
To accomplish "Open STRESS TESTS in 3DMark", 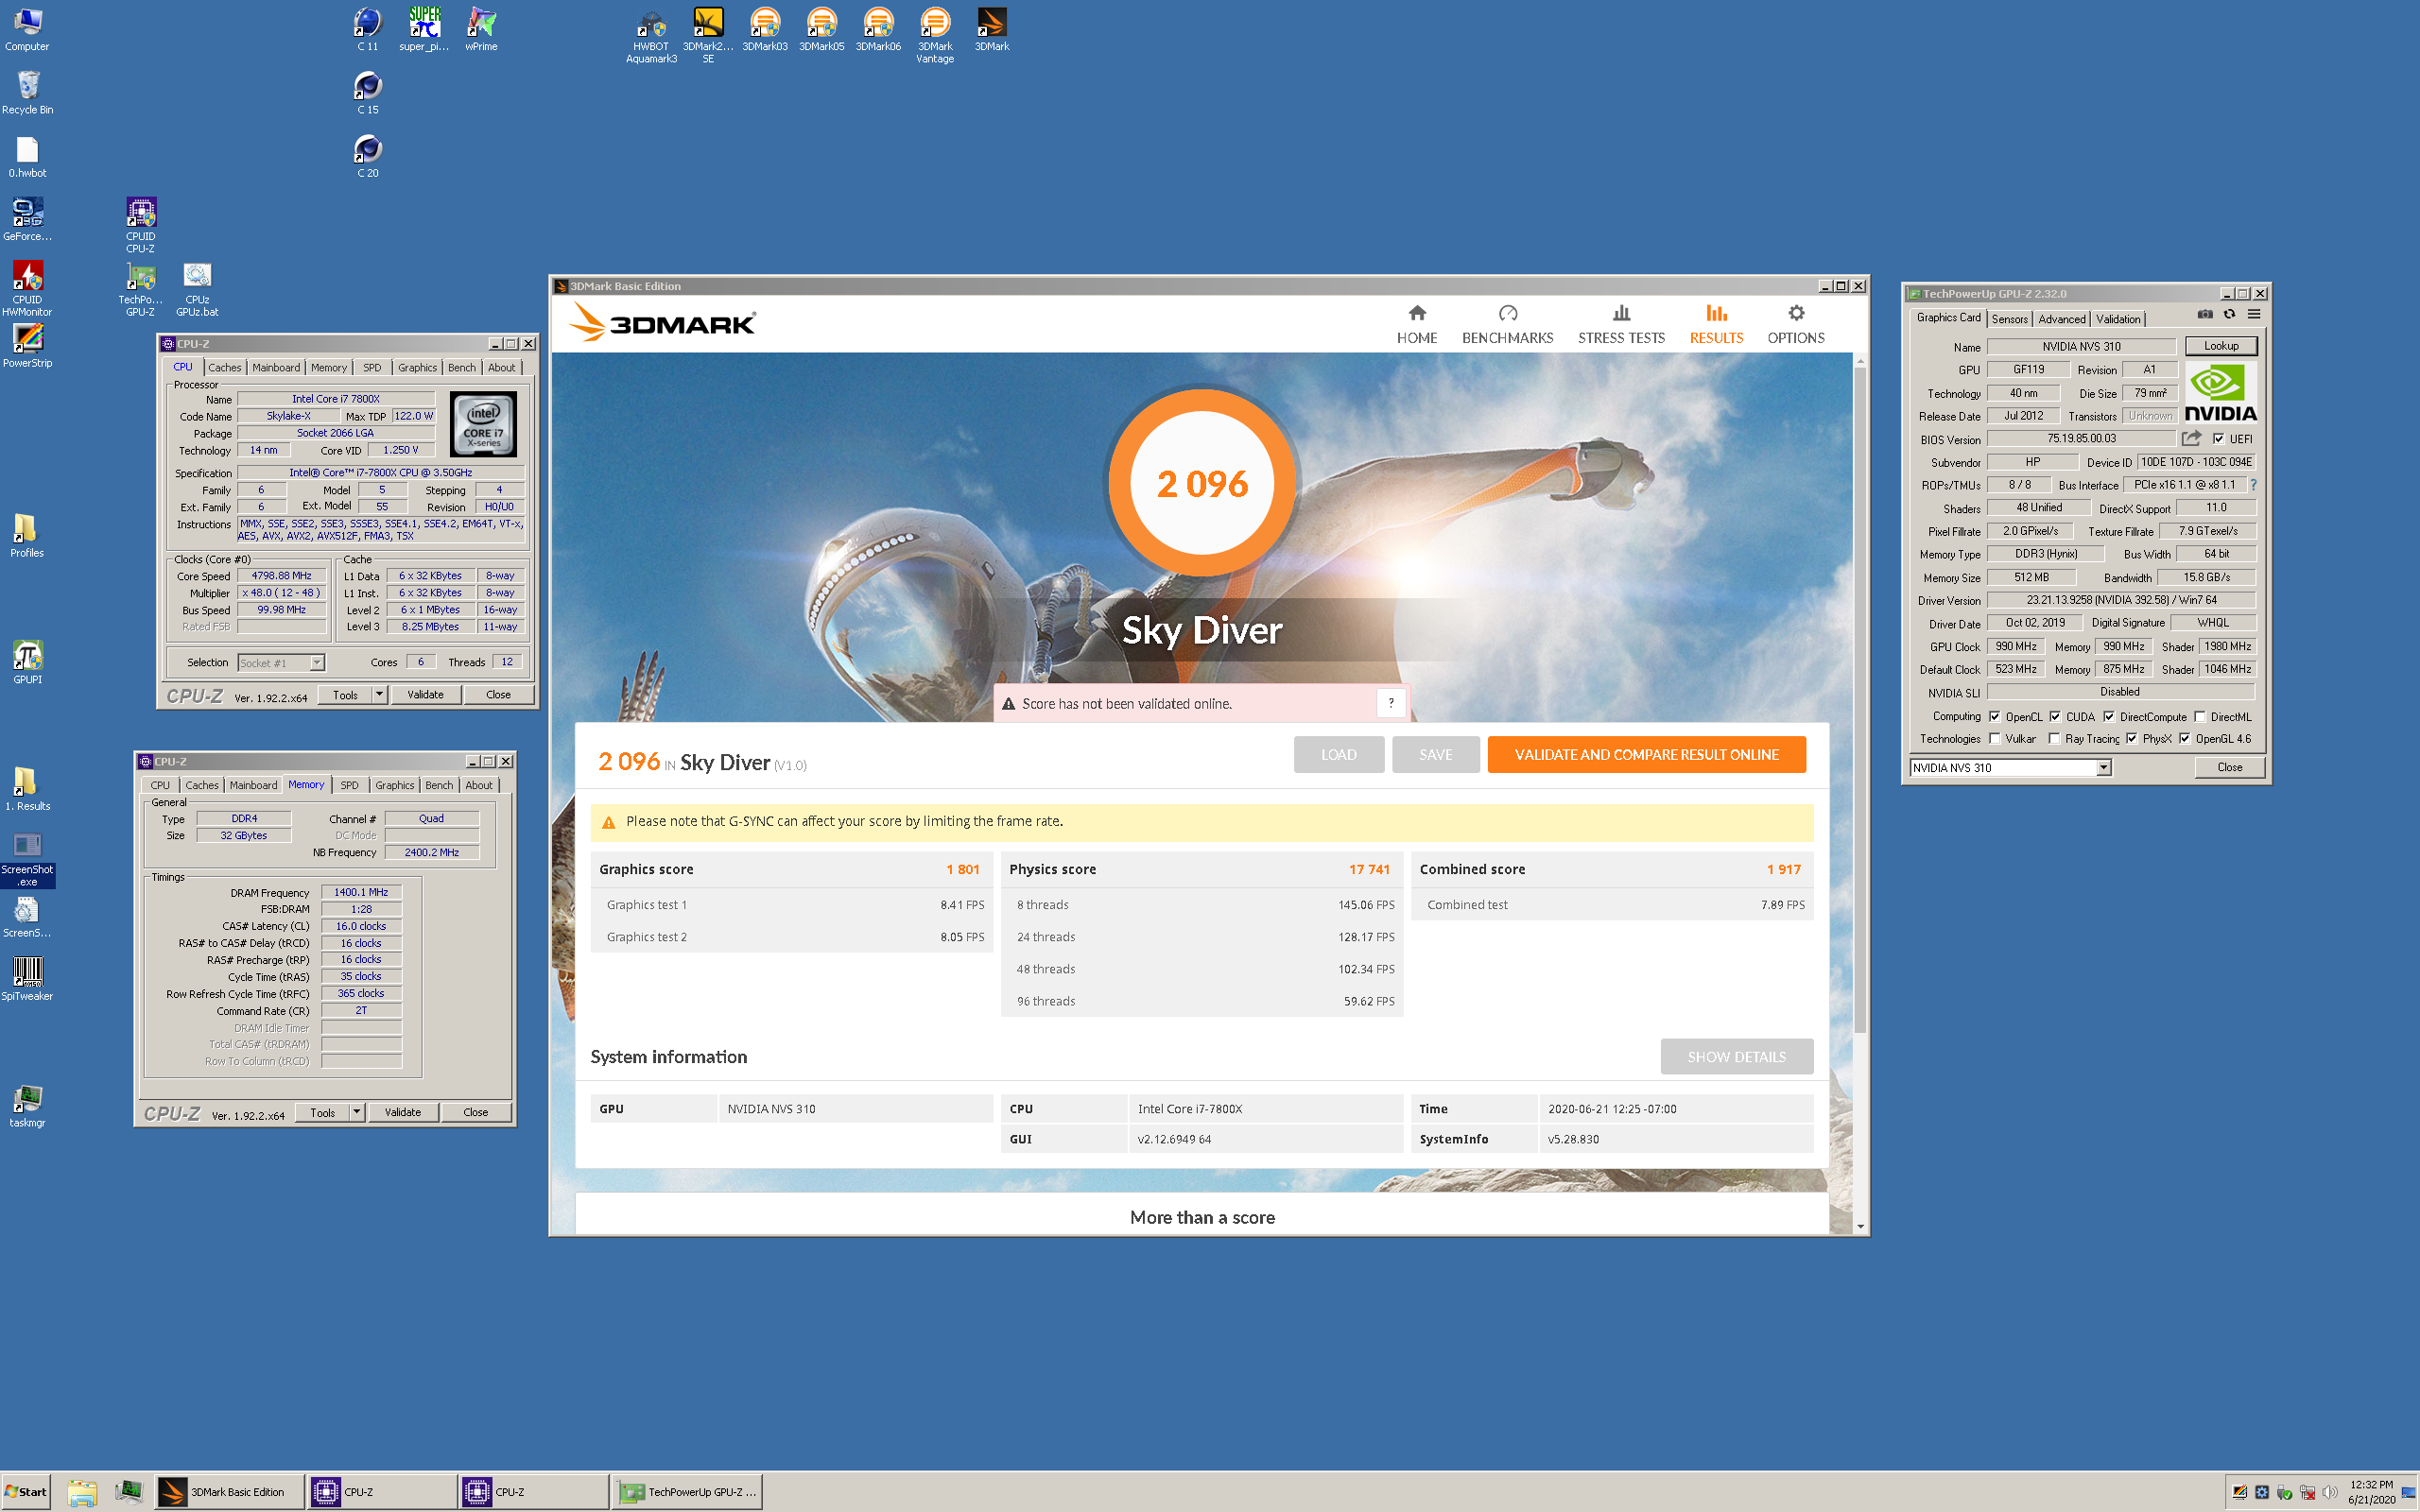I will point(1621,325).
